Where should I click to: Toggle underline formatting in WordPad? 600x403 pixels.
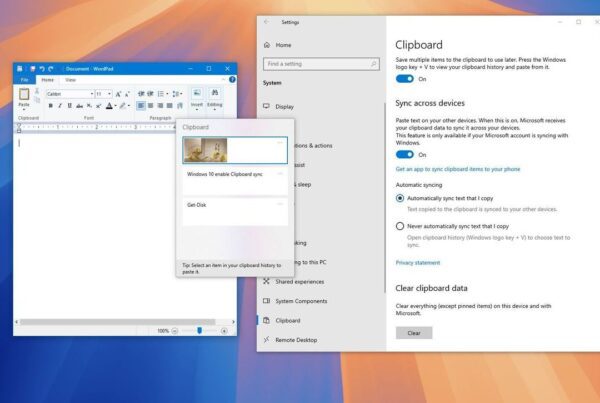[x=70, y=106]
